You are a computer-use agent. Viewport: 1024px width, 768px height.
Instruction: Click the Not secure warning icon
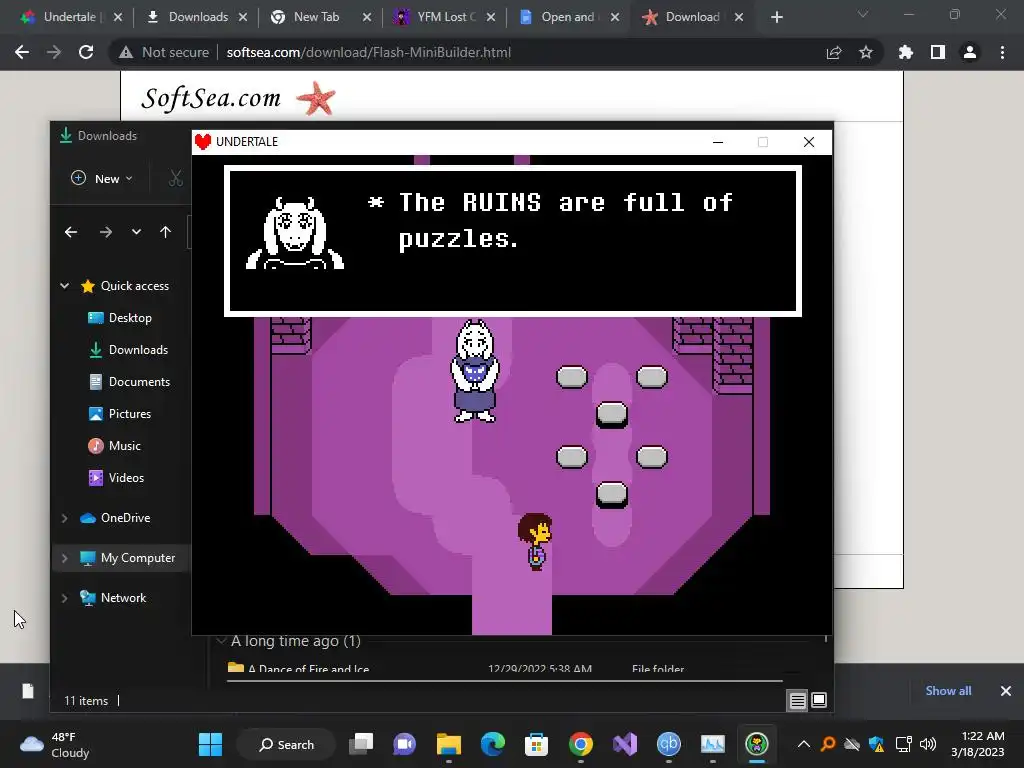tap(126, 52)
